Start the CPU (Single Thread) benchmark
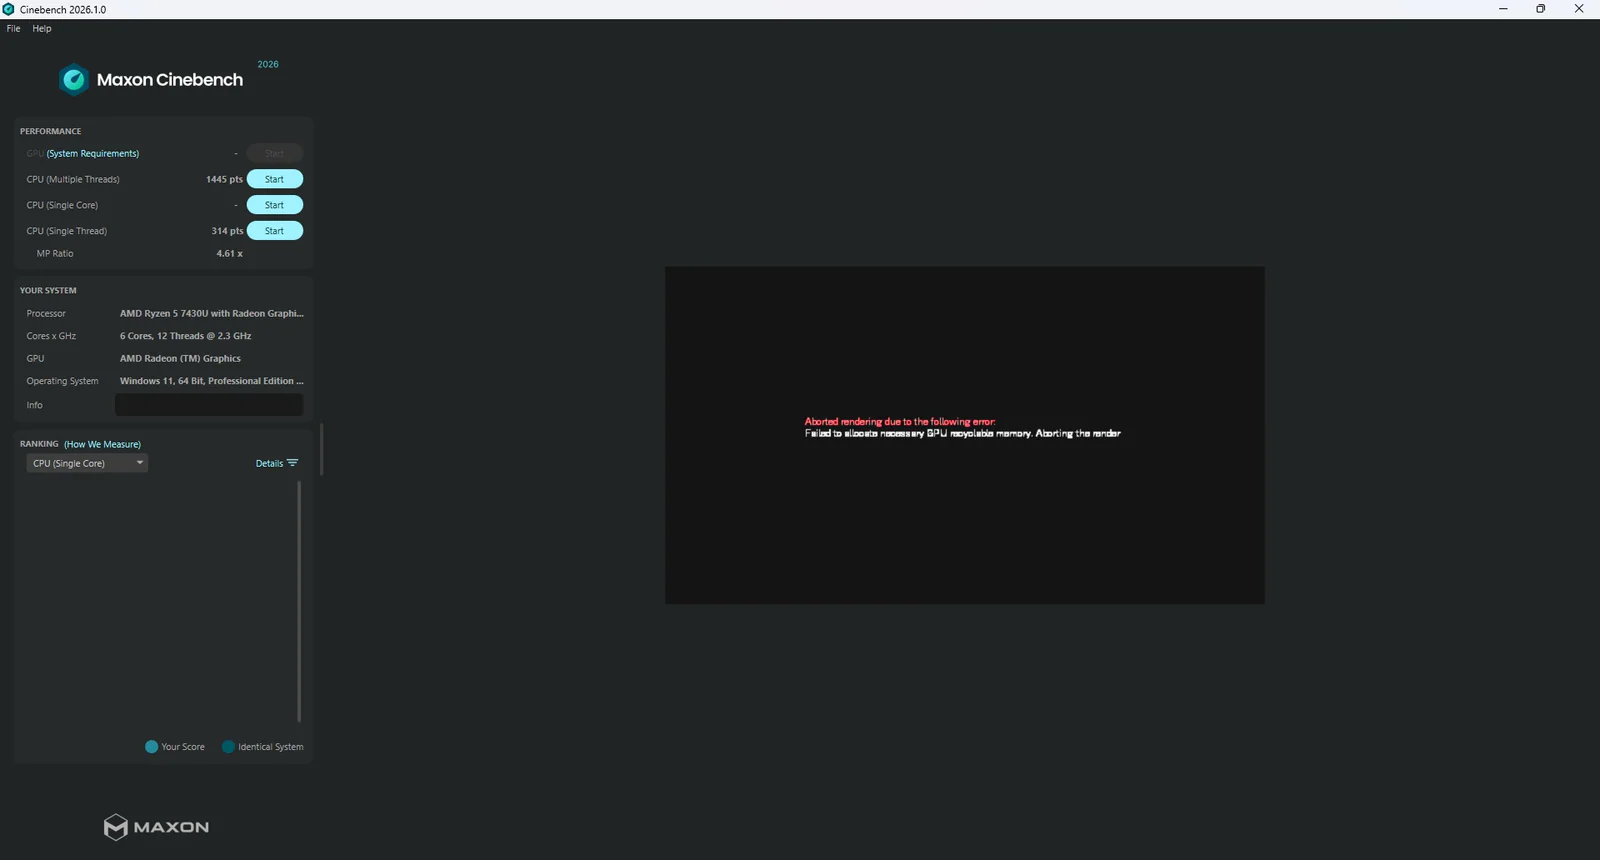 [x=275, y=231]
